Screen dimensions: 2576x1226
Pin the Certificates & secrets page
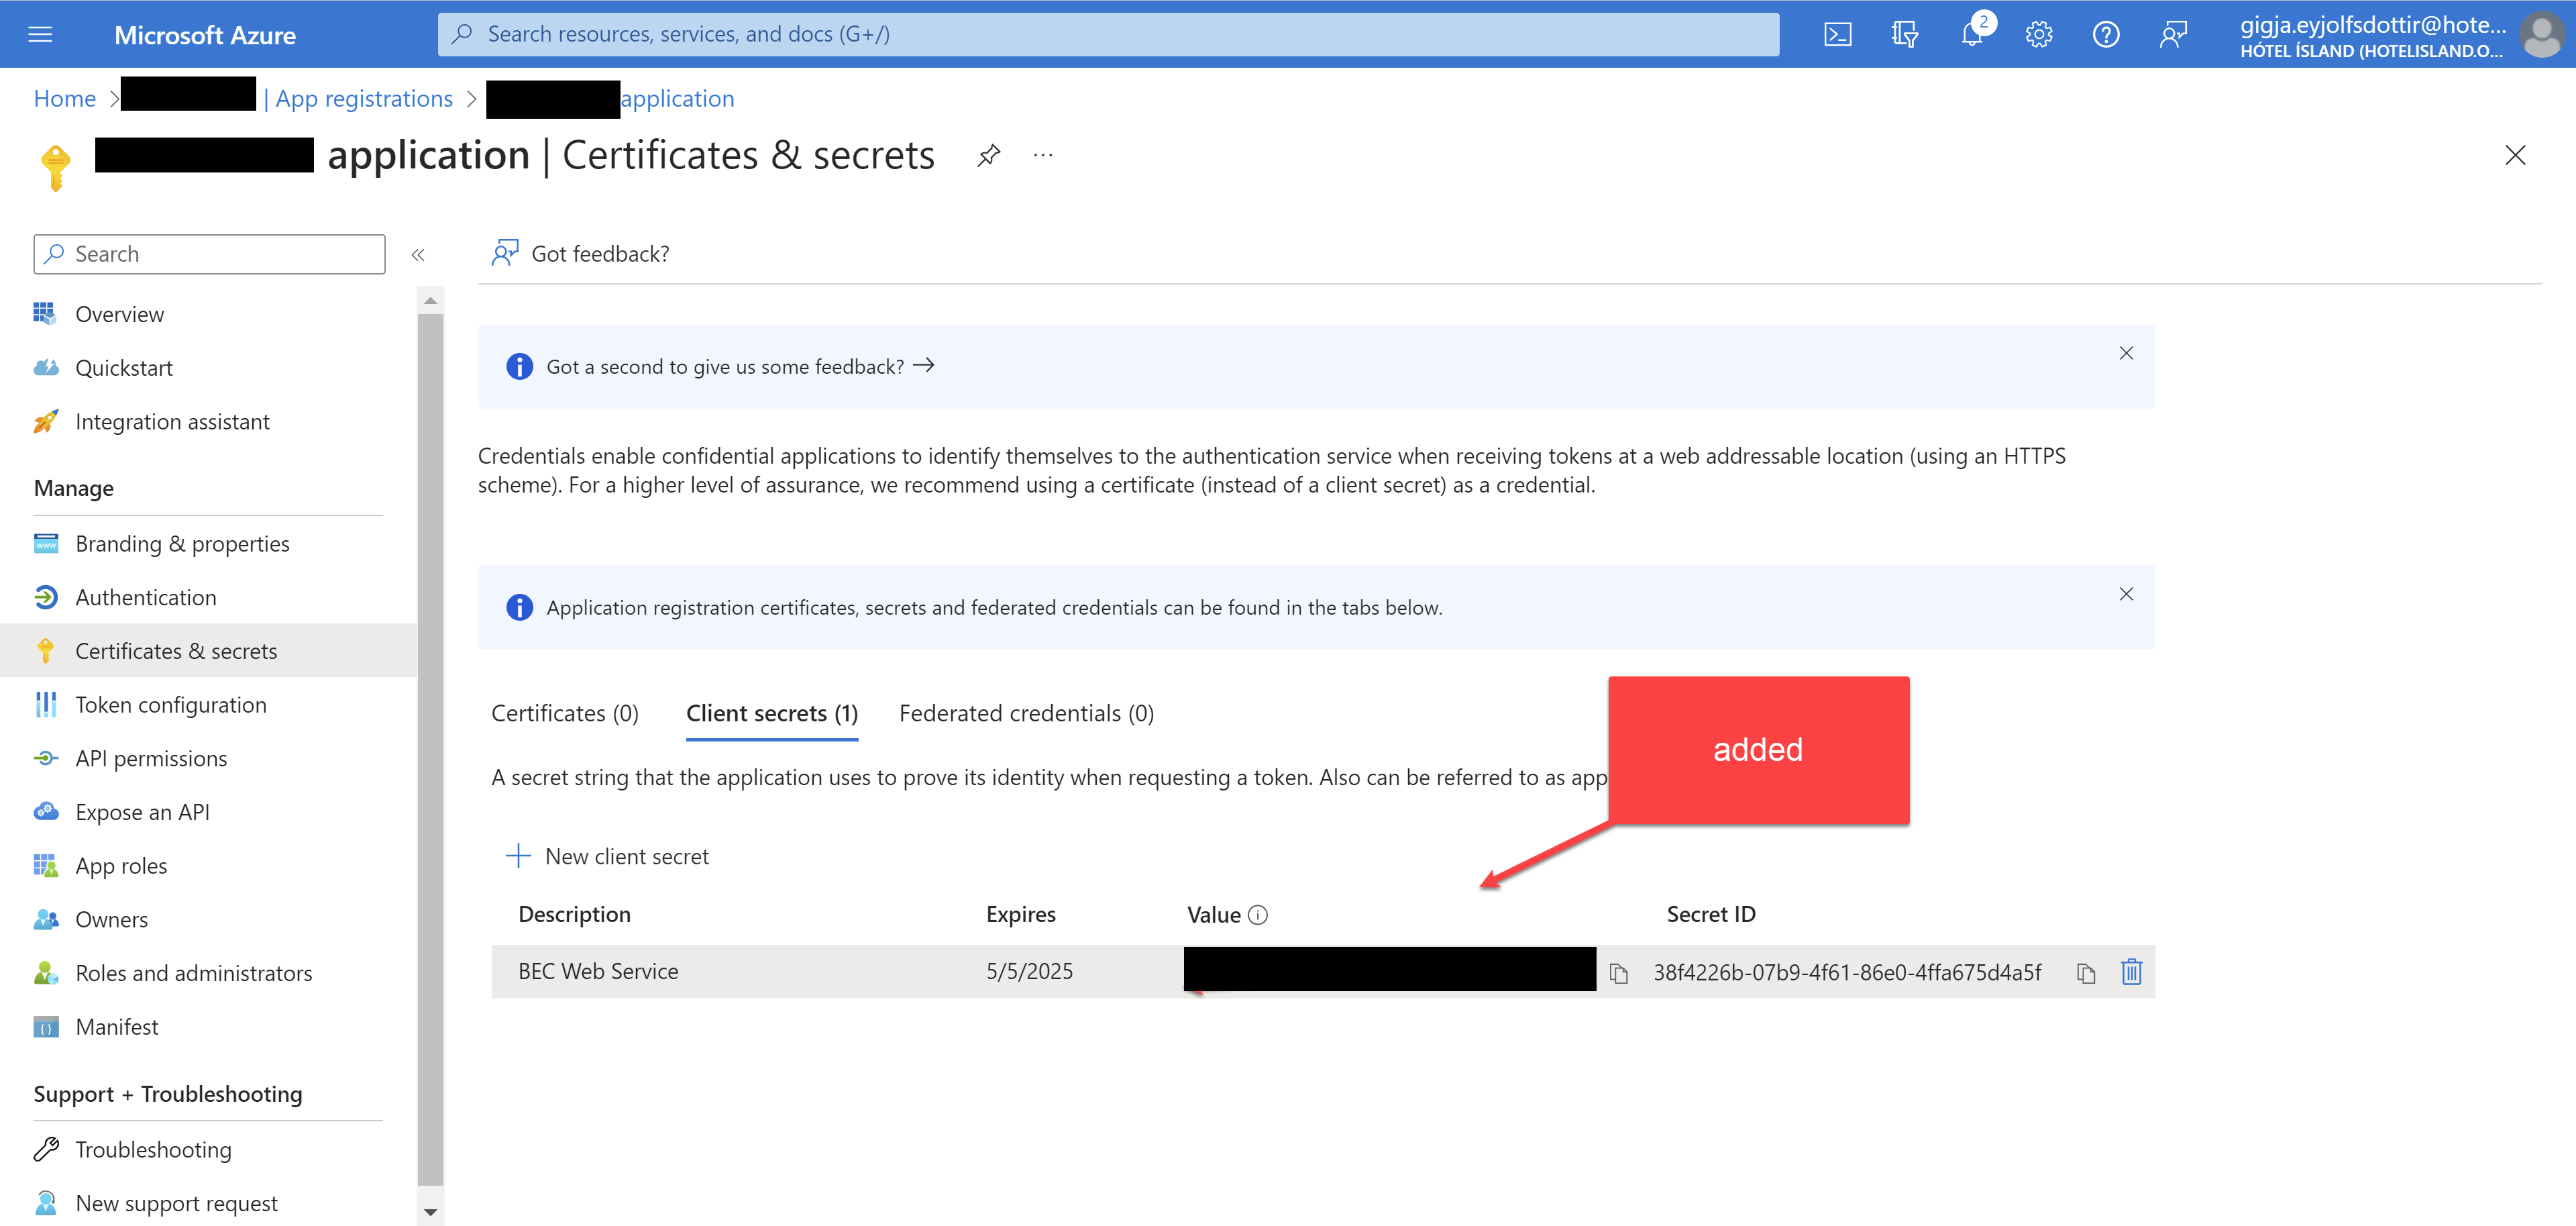coord(988,155)
